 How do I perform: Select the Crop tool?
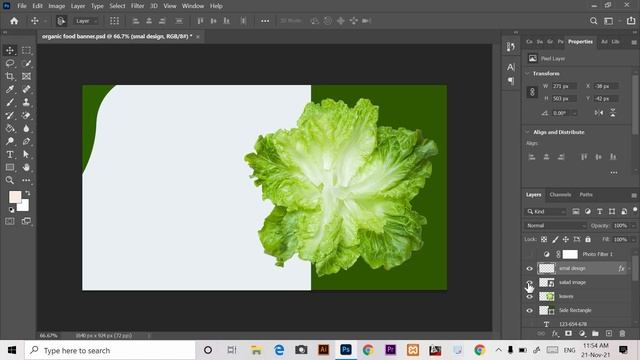[10, 76]
